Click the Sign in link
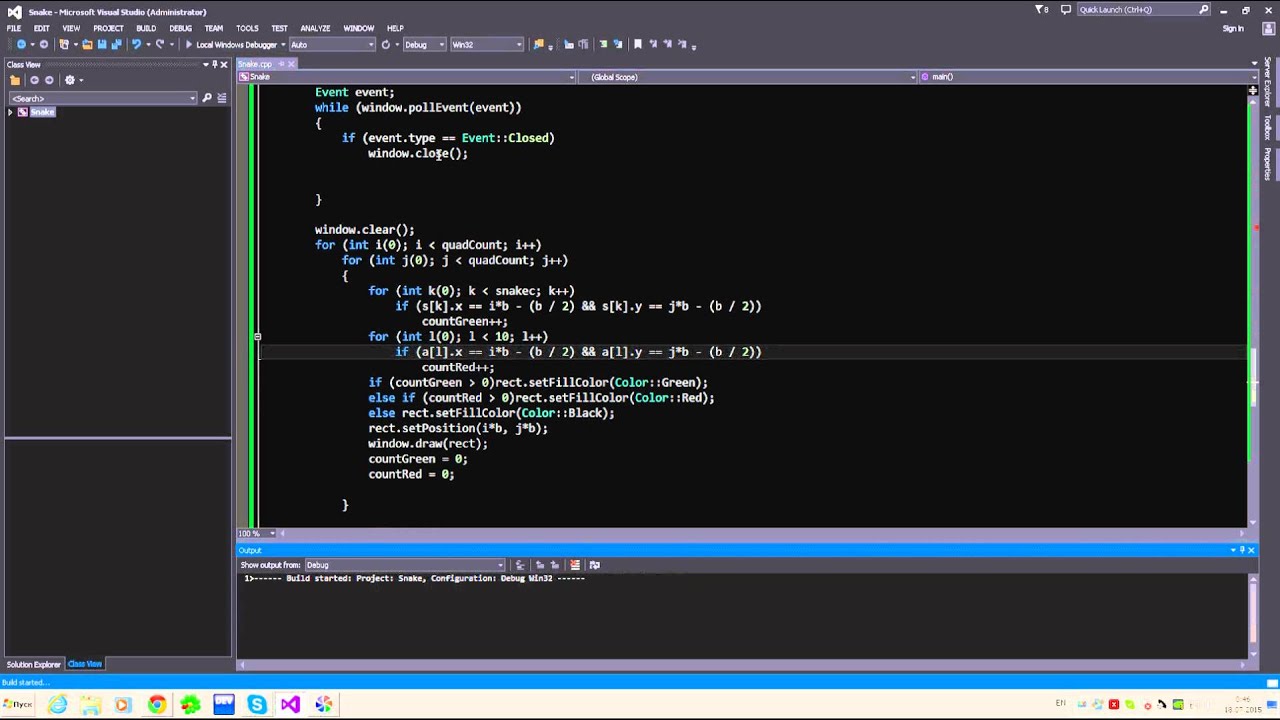The image size is (1280, 720). pyautogui.click(x=1233, y=28)
